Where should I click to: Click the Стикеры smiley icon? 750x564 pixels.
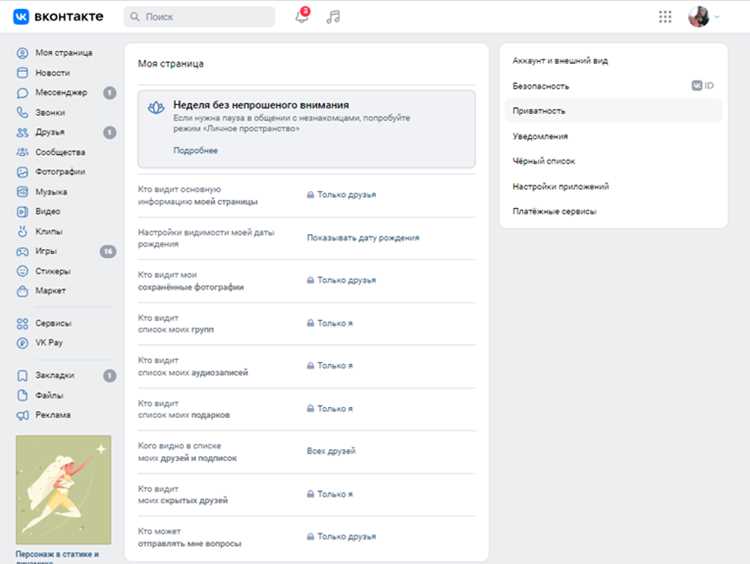tap(22, 271)
